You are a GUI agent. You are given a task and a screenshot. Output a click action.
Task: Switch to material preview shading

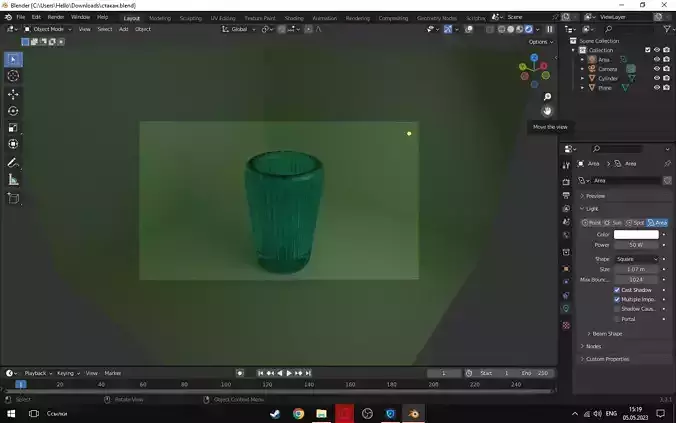coord(520,29)
